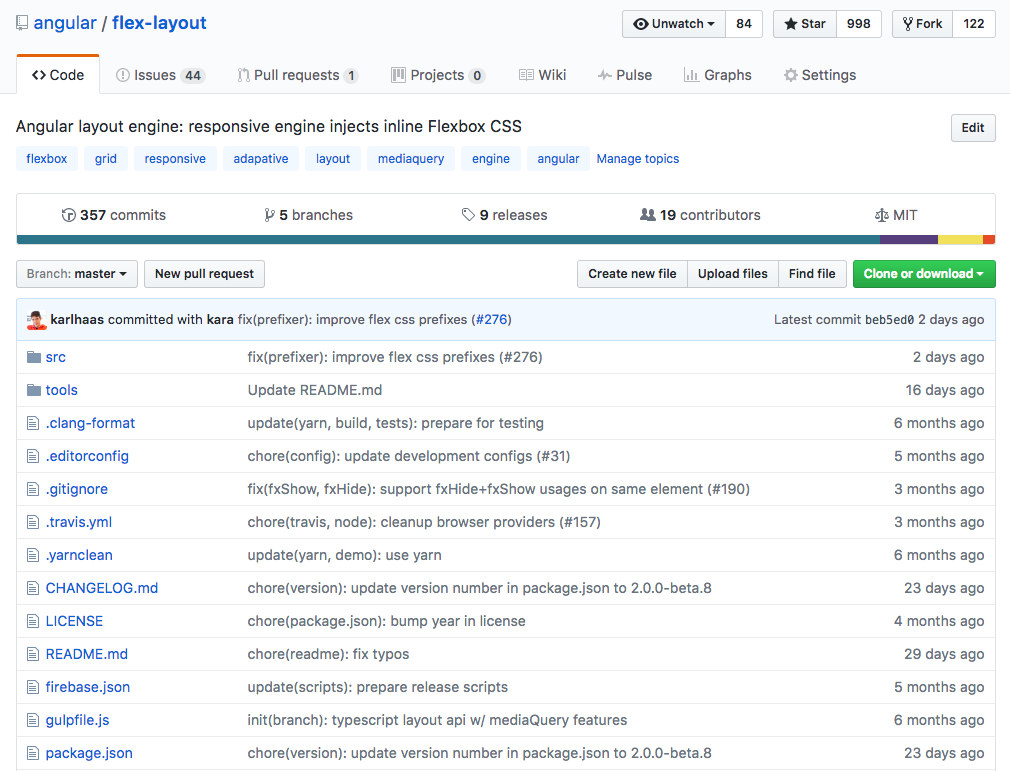The image size is (1010, 771).
Task: Click the tools folder icon
Action: [x=33, y=390]
